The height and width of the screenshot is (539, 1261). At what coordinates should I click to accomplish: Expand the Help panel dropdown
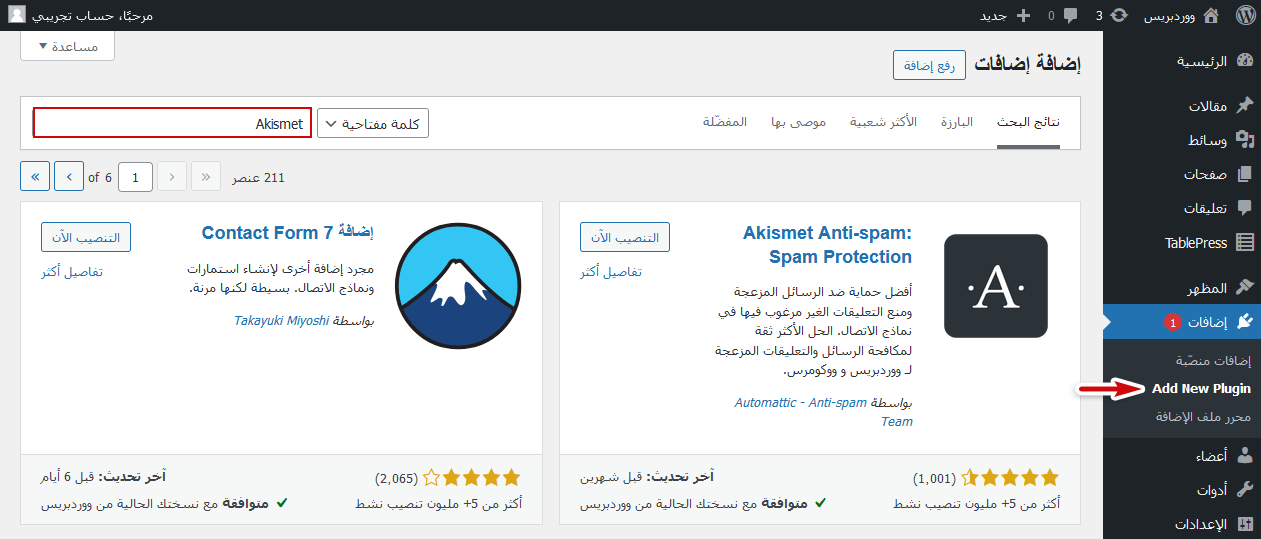click(67, 46)
